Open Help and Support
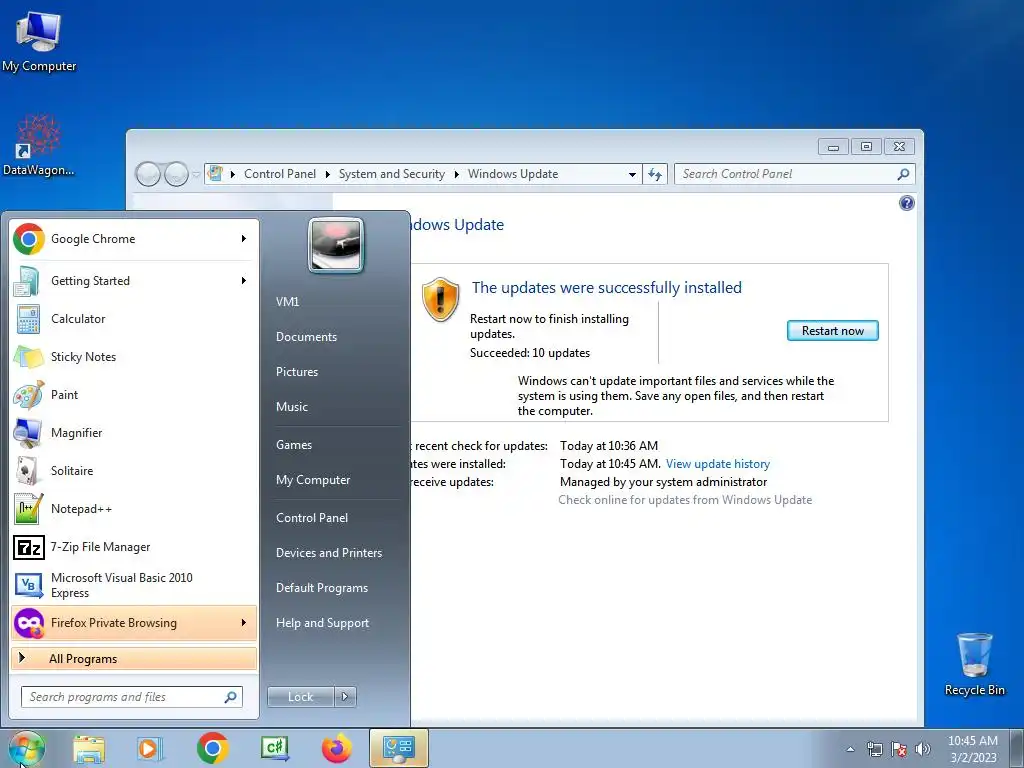 [x=323, y=623]
